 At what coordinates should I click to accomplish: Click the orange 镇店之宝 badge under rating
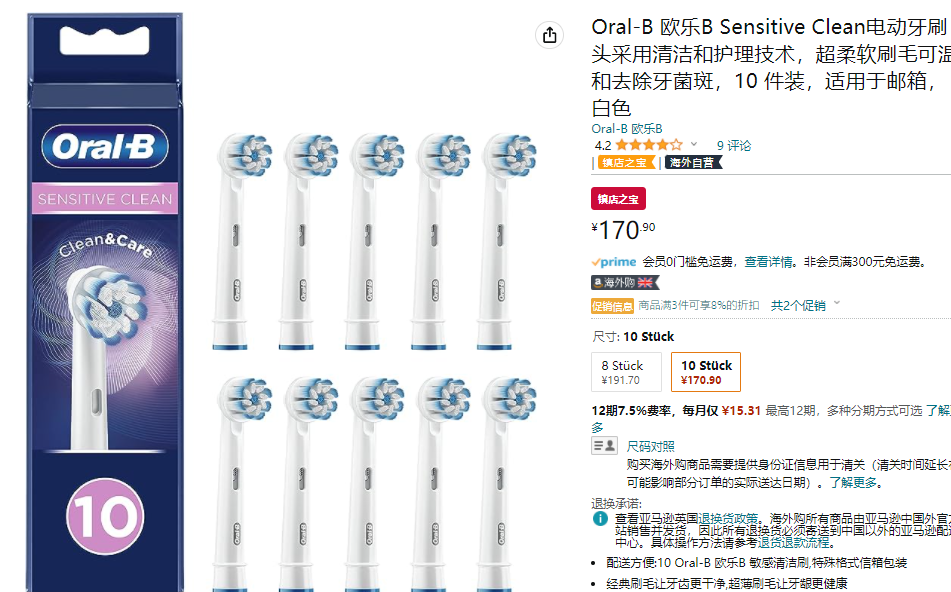coord(624,162)
